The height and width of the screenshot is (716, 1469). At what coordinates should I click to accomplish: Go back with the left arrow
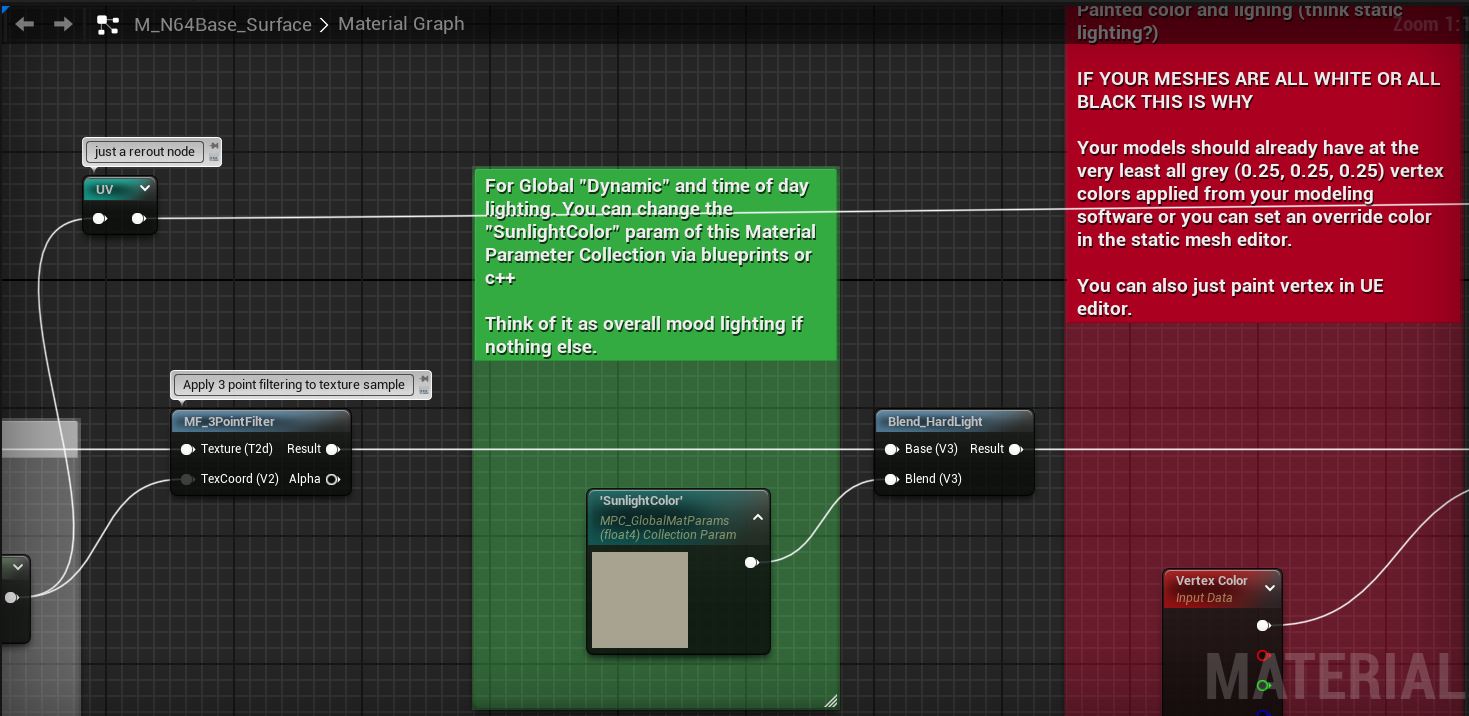25,24
